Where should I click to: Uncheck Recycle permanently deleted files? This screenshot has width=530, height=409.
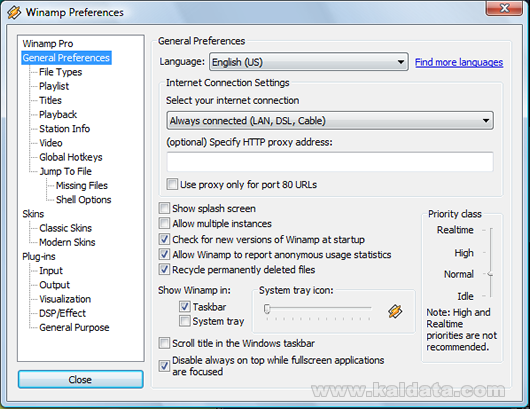[x=164, y=269]
